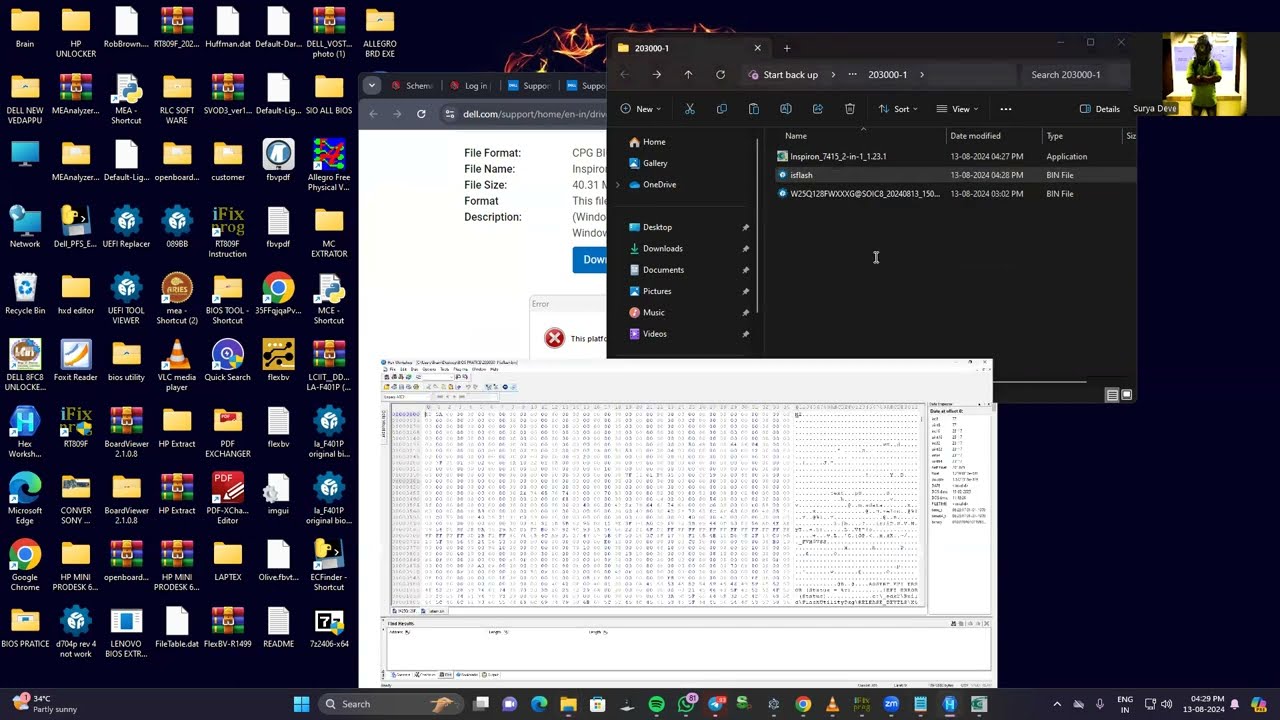Open Google Chrome desktop shortcut
1280x720 pixels.
coord(25,561)
